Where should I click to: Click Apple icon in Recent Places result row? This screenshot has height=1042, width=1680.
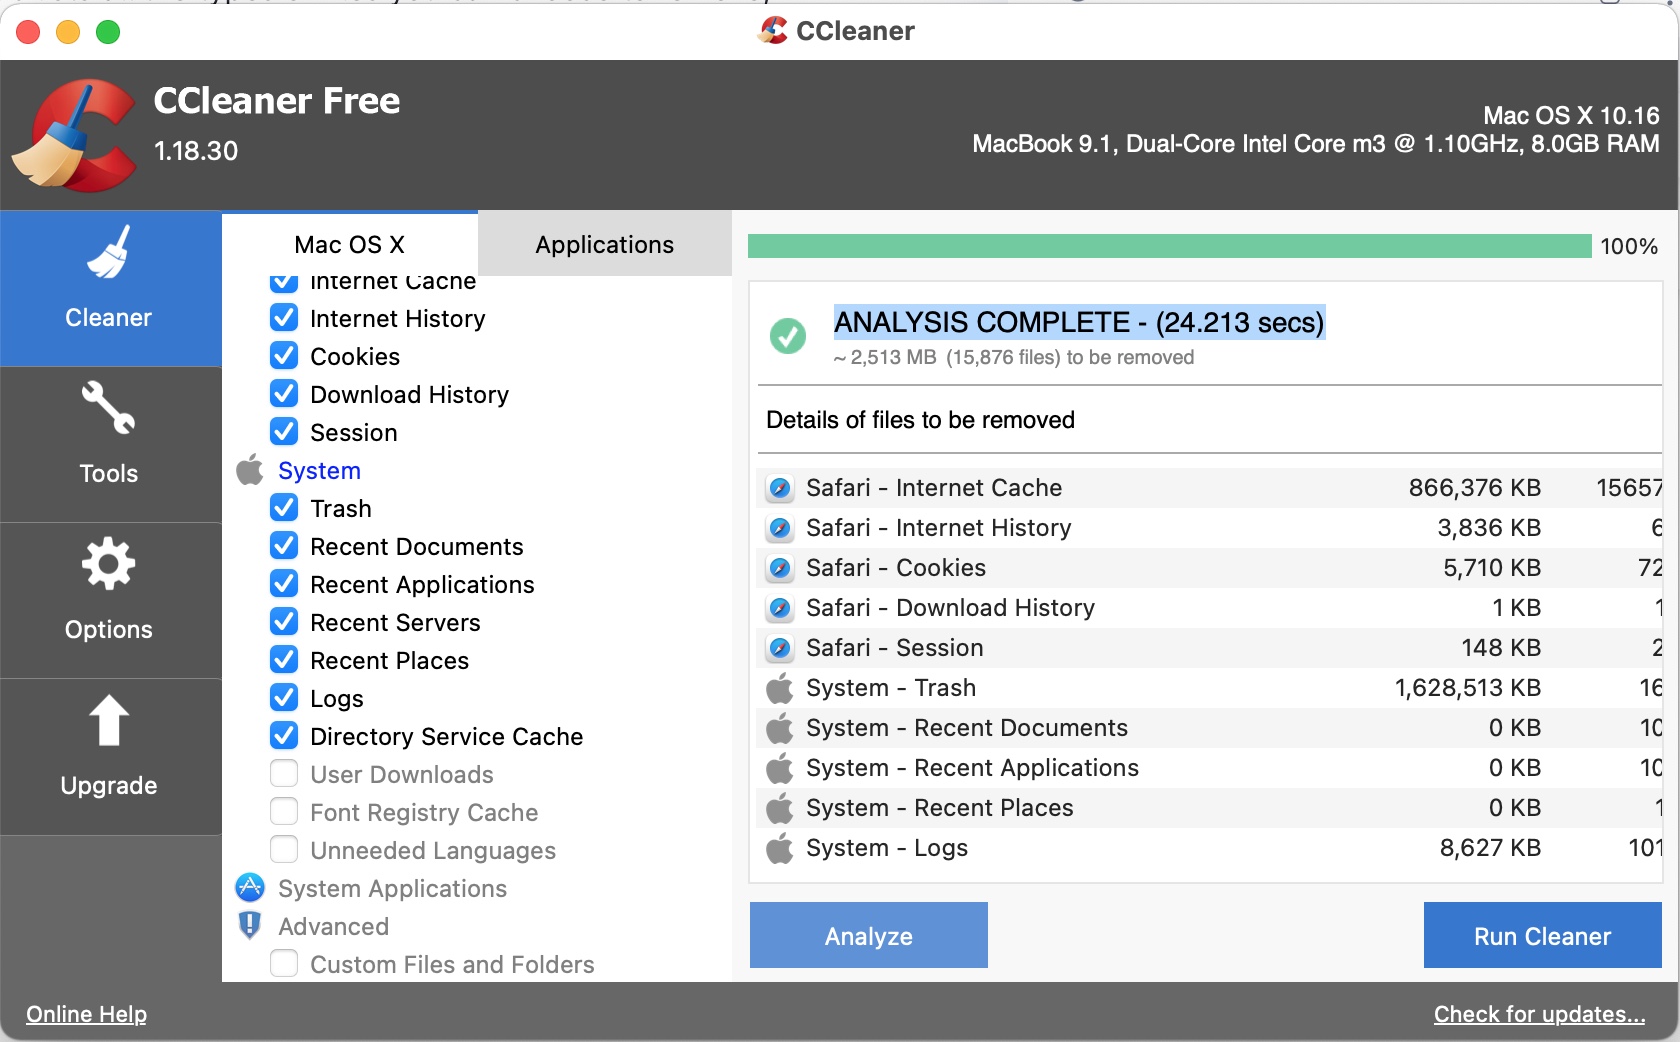pos(780,808)
